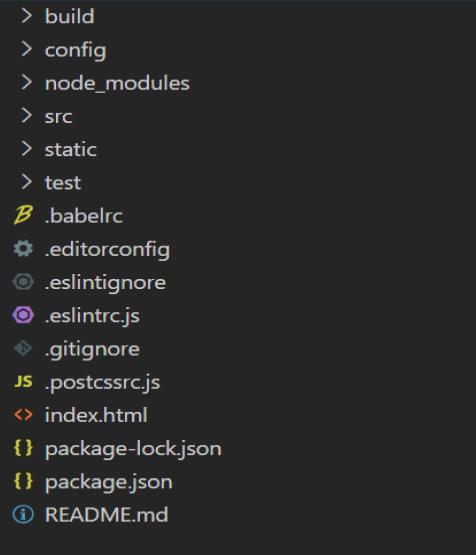Click the Babel icon beside .babelrc
This screenshot has height=555, width=476.
click(23, 215)
